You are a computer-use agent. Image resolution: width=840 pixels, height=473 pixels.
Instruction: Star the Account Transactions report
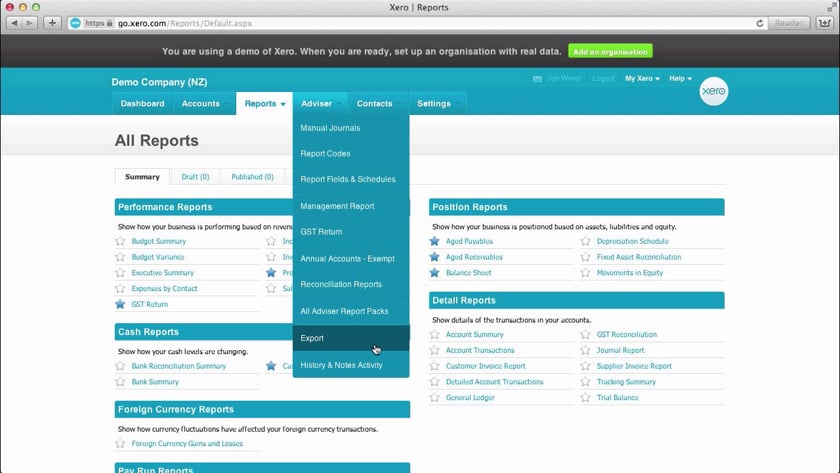coord(434,350)
